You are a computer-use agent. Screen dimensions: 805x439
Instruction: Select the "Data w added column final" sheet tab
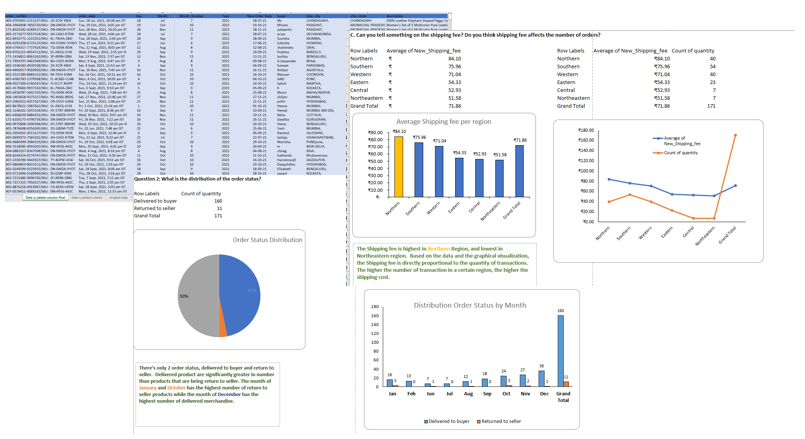(45, 198)
